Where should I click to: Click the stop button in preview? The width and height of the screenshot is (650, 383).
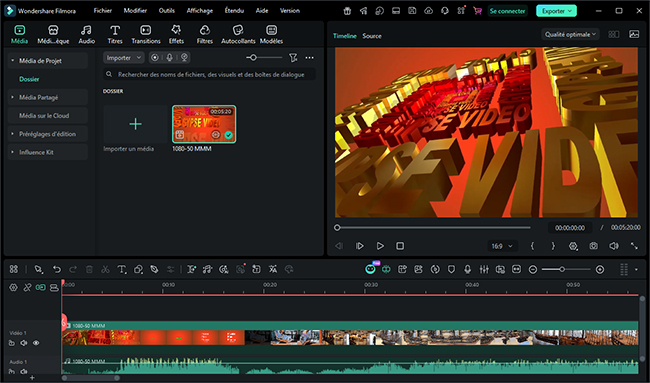pyautogui.click(x=400, y=246)
